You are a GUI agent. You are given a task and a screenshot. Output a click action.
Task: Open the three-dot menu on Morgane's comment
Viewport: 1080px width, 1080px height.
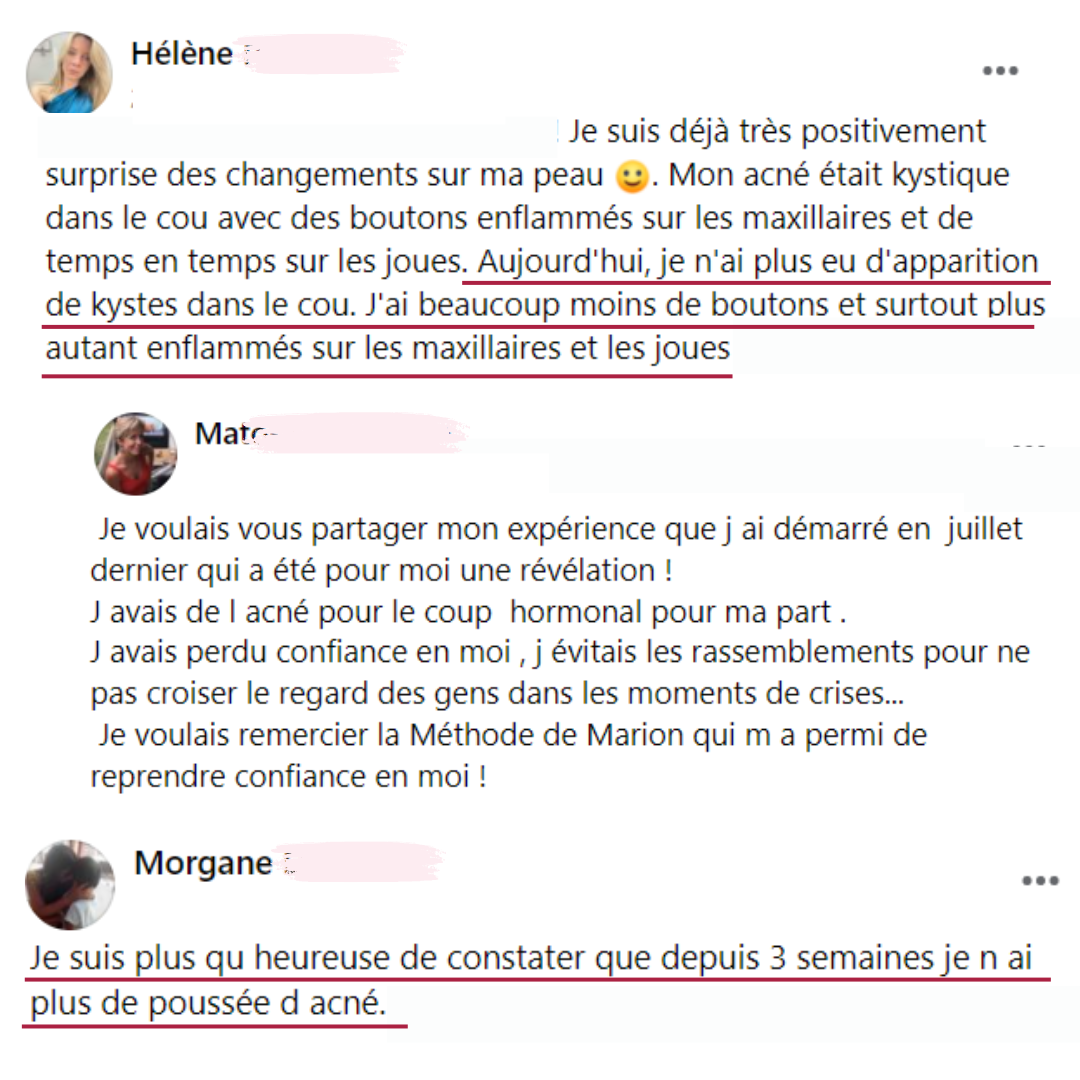coord(1040,880)
